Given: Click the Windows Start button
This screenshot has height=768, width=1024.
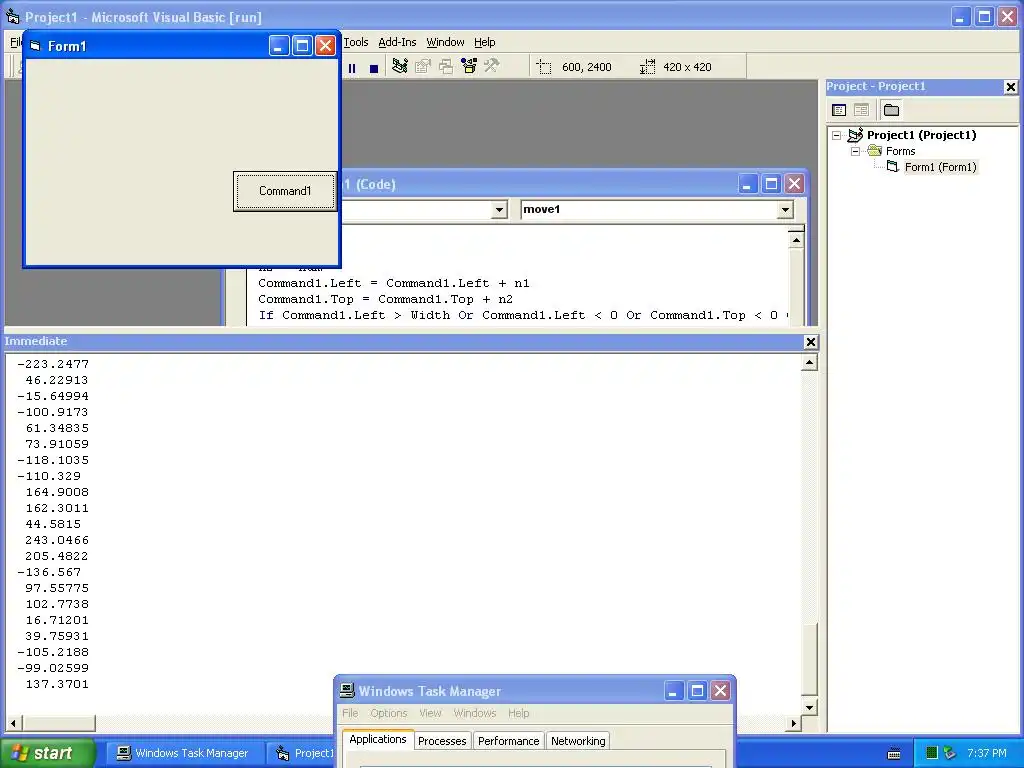Looking at the screenshot, I should tap(47, 753).
